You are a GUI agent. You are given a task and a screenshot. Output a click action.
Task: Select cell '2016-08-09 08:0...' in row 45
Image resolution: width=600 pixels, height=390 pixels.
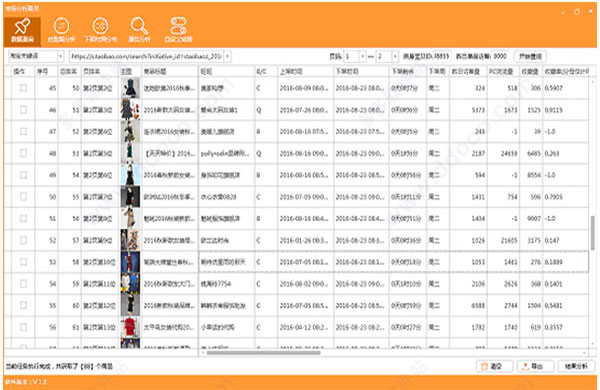304,88
